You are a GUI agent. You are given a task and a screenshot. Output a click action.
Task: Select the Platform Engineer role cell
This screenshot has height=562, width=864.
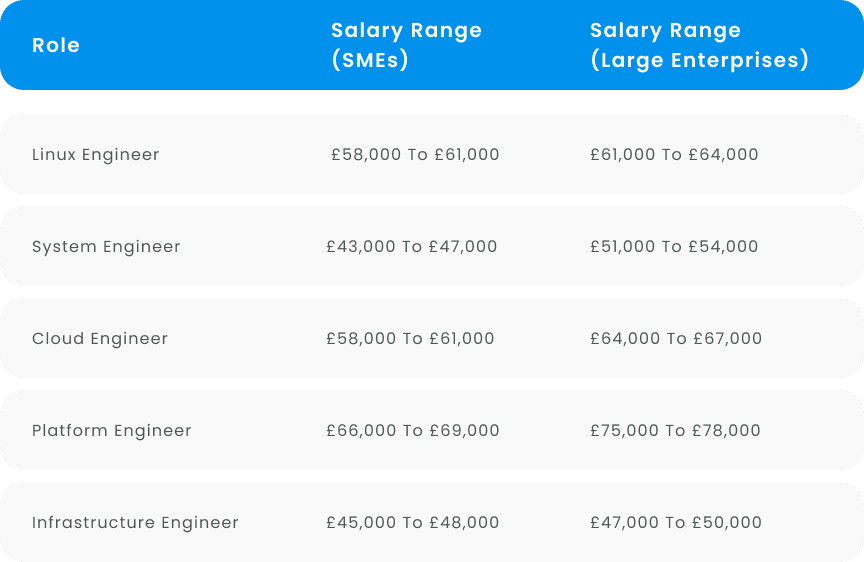pos(111,430)
